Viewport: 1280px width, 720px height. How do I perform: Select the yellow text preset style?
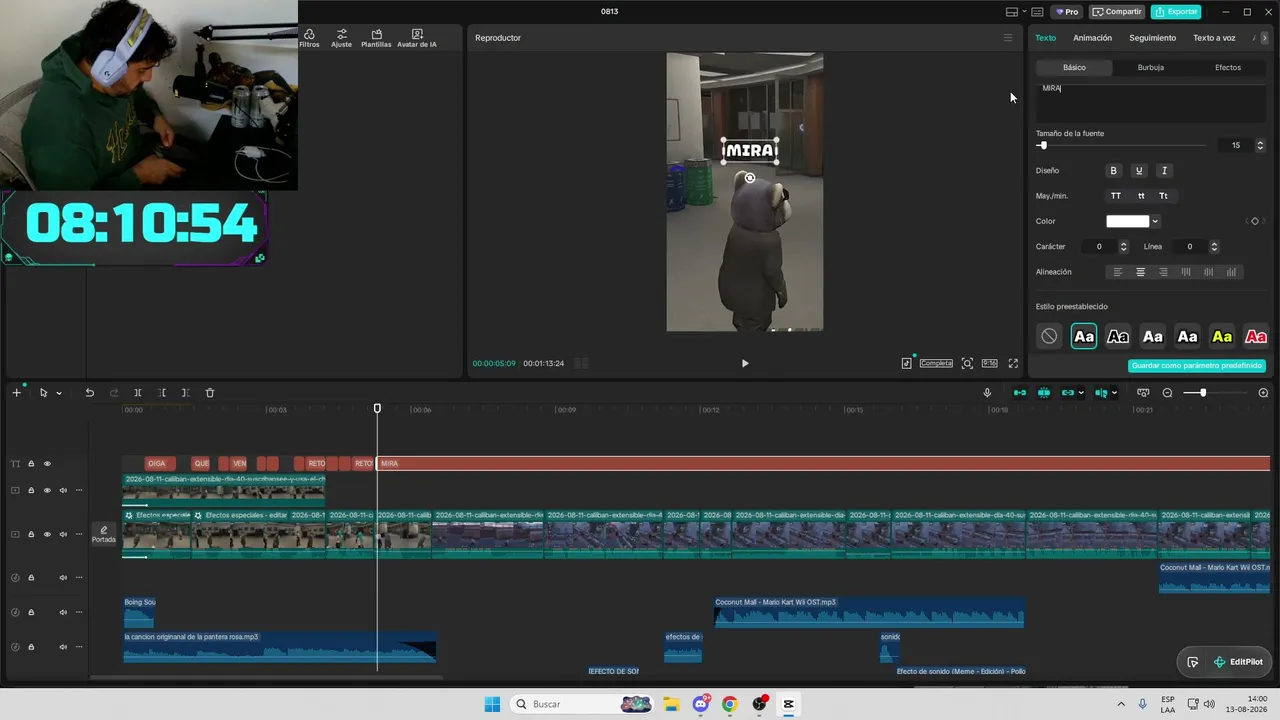point(1222,337)
